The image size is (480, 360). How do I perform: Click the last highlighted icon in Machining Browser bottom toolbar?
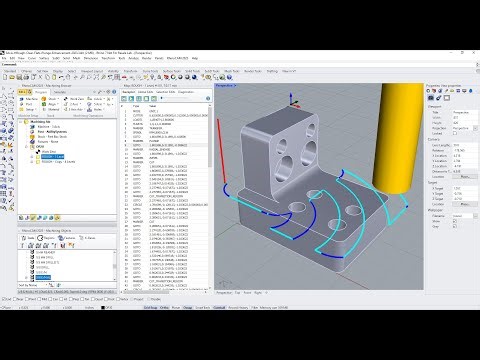click(x=57, y=218)
